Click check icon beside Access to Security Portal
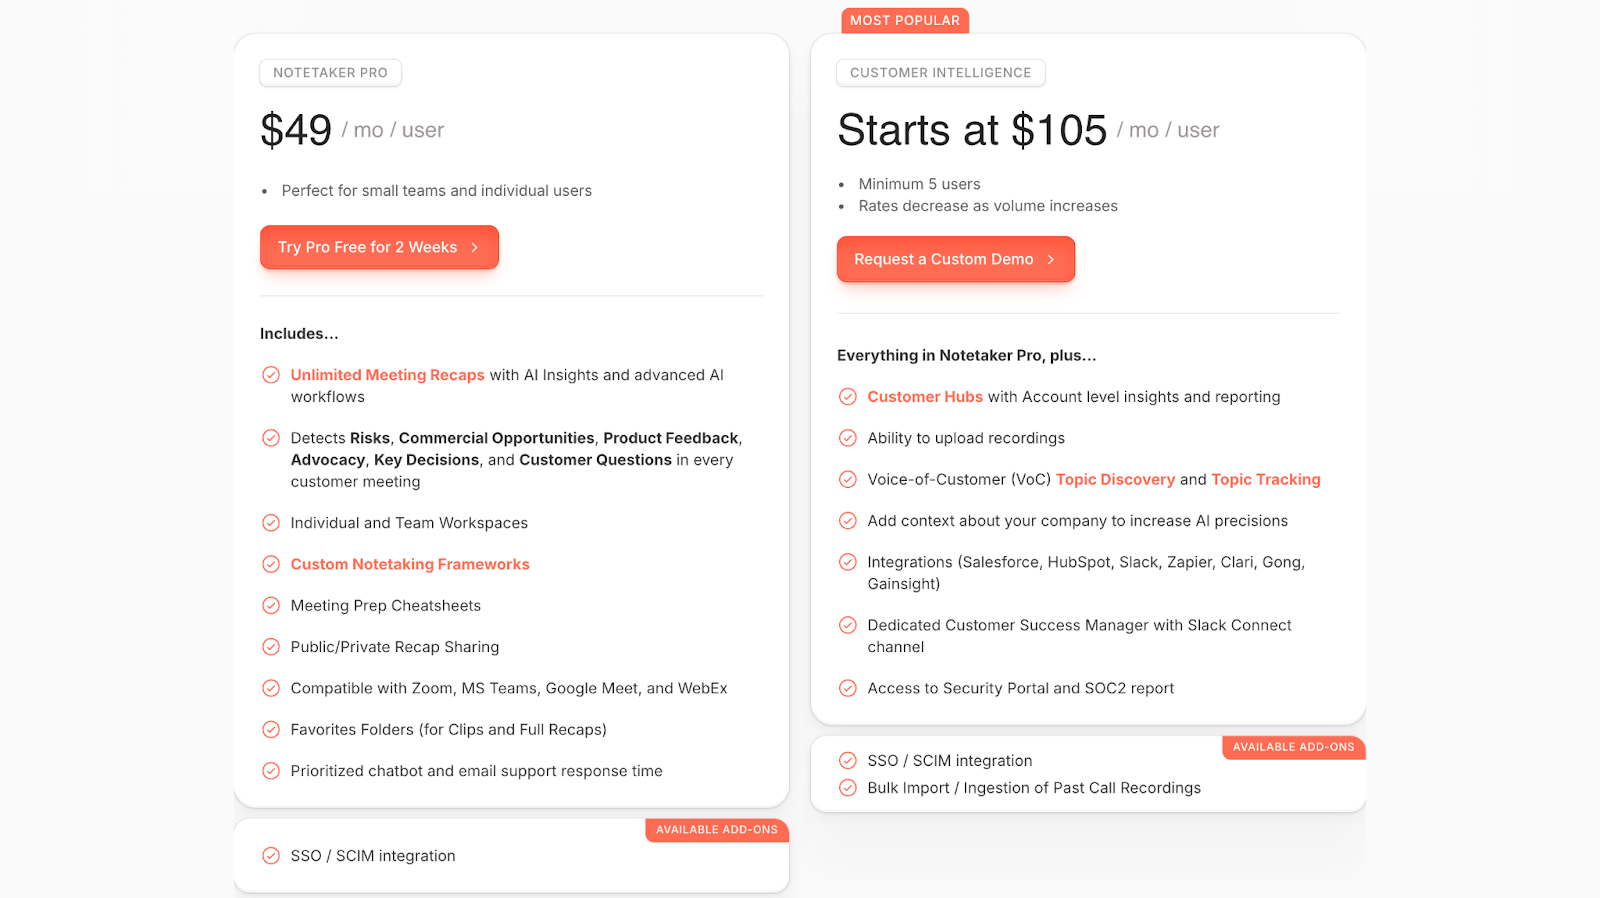Image resolution: width=1600 pixels, height=898 pixels. tap(848, 688)
